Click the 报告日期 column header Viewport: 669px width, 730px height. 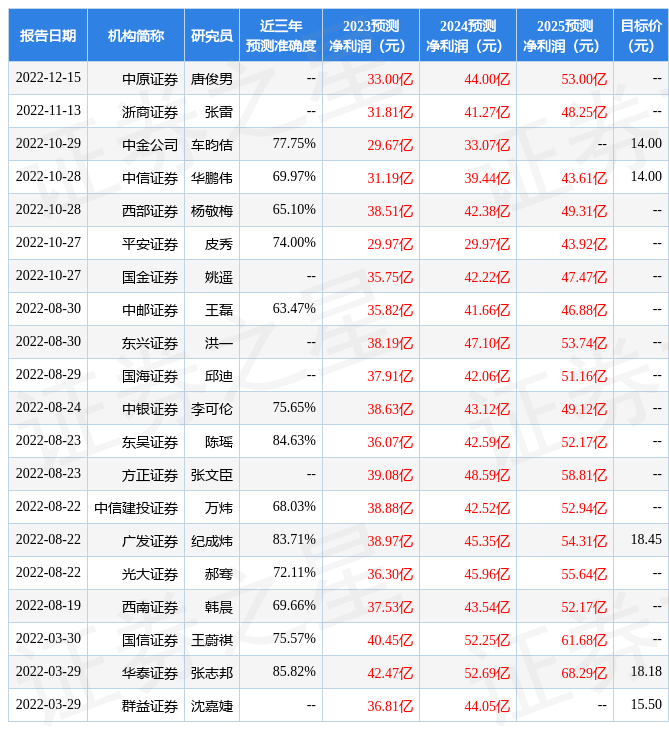[x=48, y=35]
